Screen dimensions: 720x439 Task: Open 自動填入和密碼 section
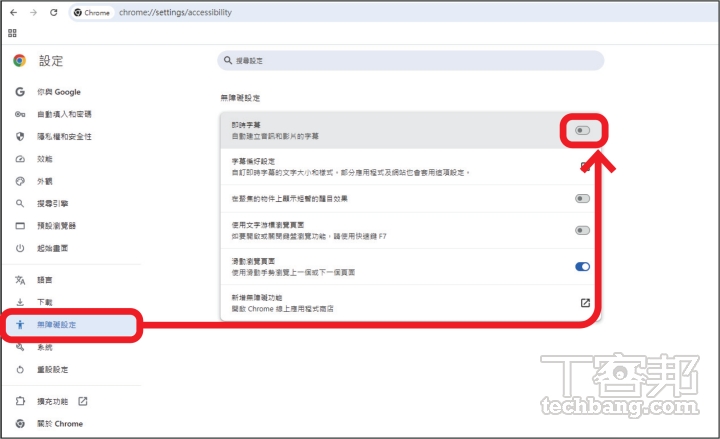[x=64, y=114]
